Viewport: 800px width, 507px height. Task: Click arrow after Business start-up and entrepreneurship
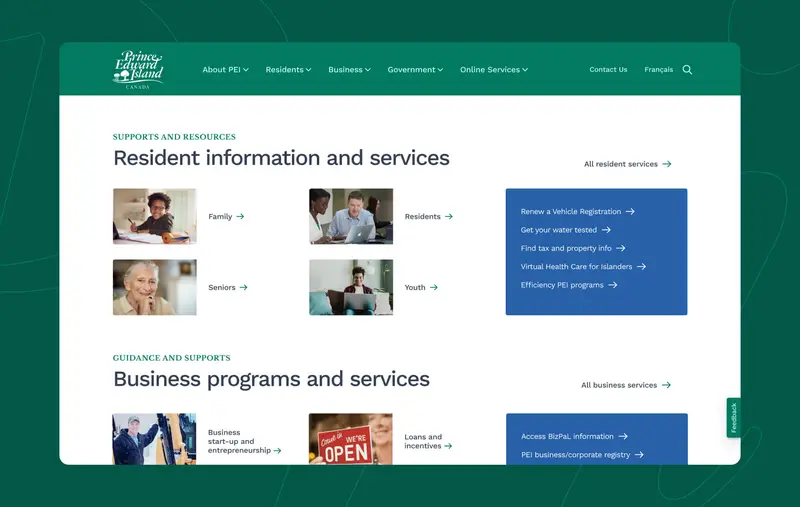click(278, 451)
